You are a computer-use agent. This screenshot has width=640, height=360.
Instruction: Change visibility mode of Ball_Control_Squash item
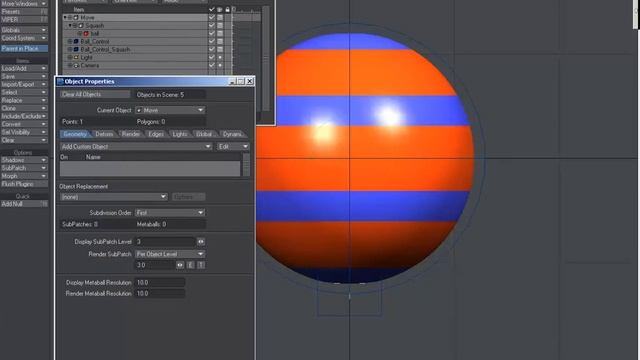tap(220, 49)
